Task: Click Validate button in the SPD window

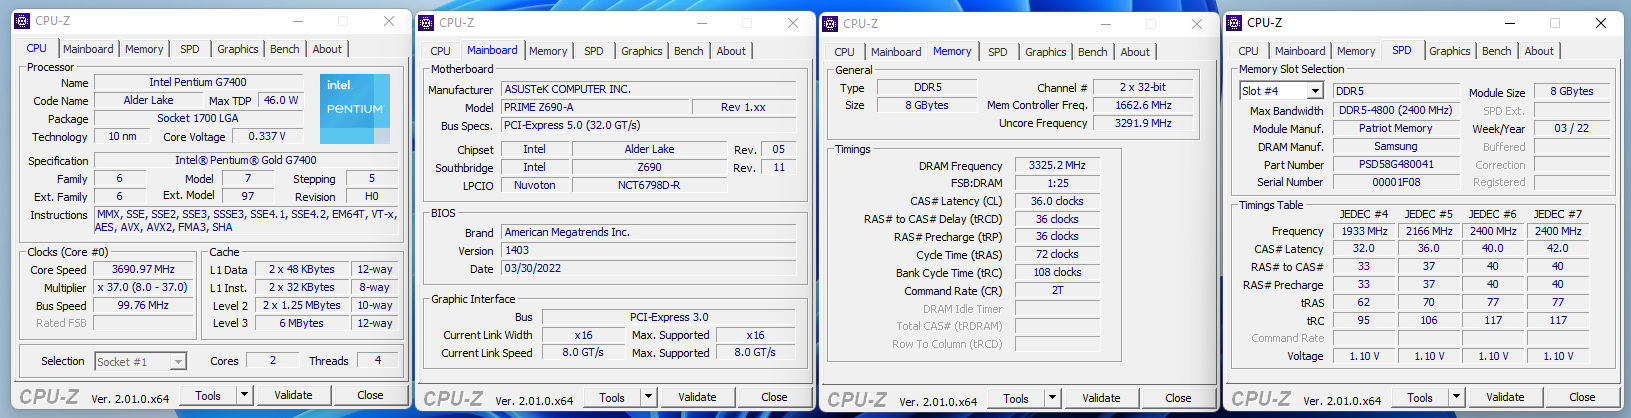Action: [1505, 397]
